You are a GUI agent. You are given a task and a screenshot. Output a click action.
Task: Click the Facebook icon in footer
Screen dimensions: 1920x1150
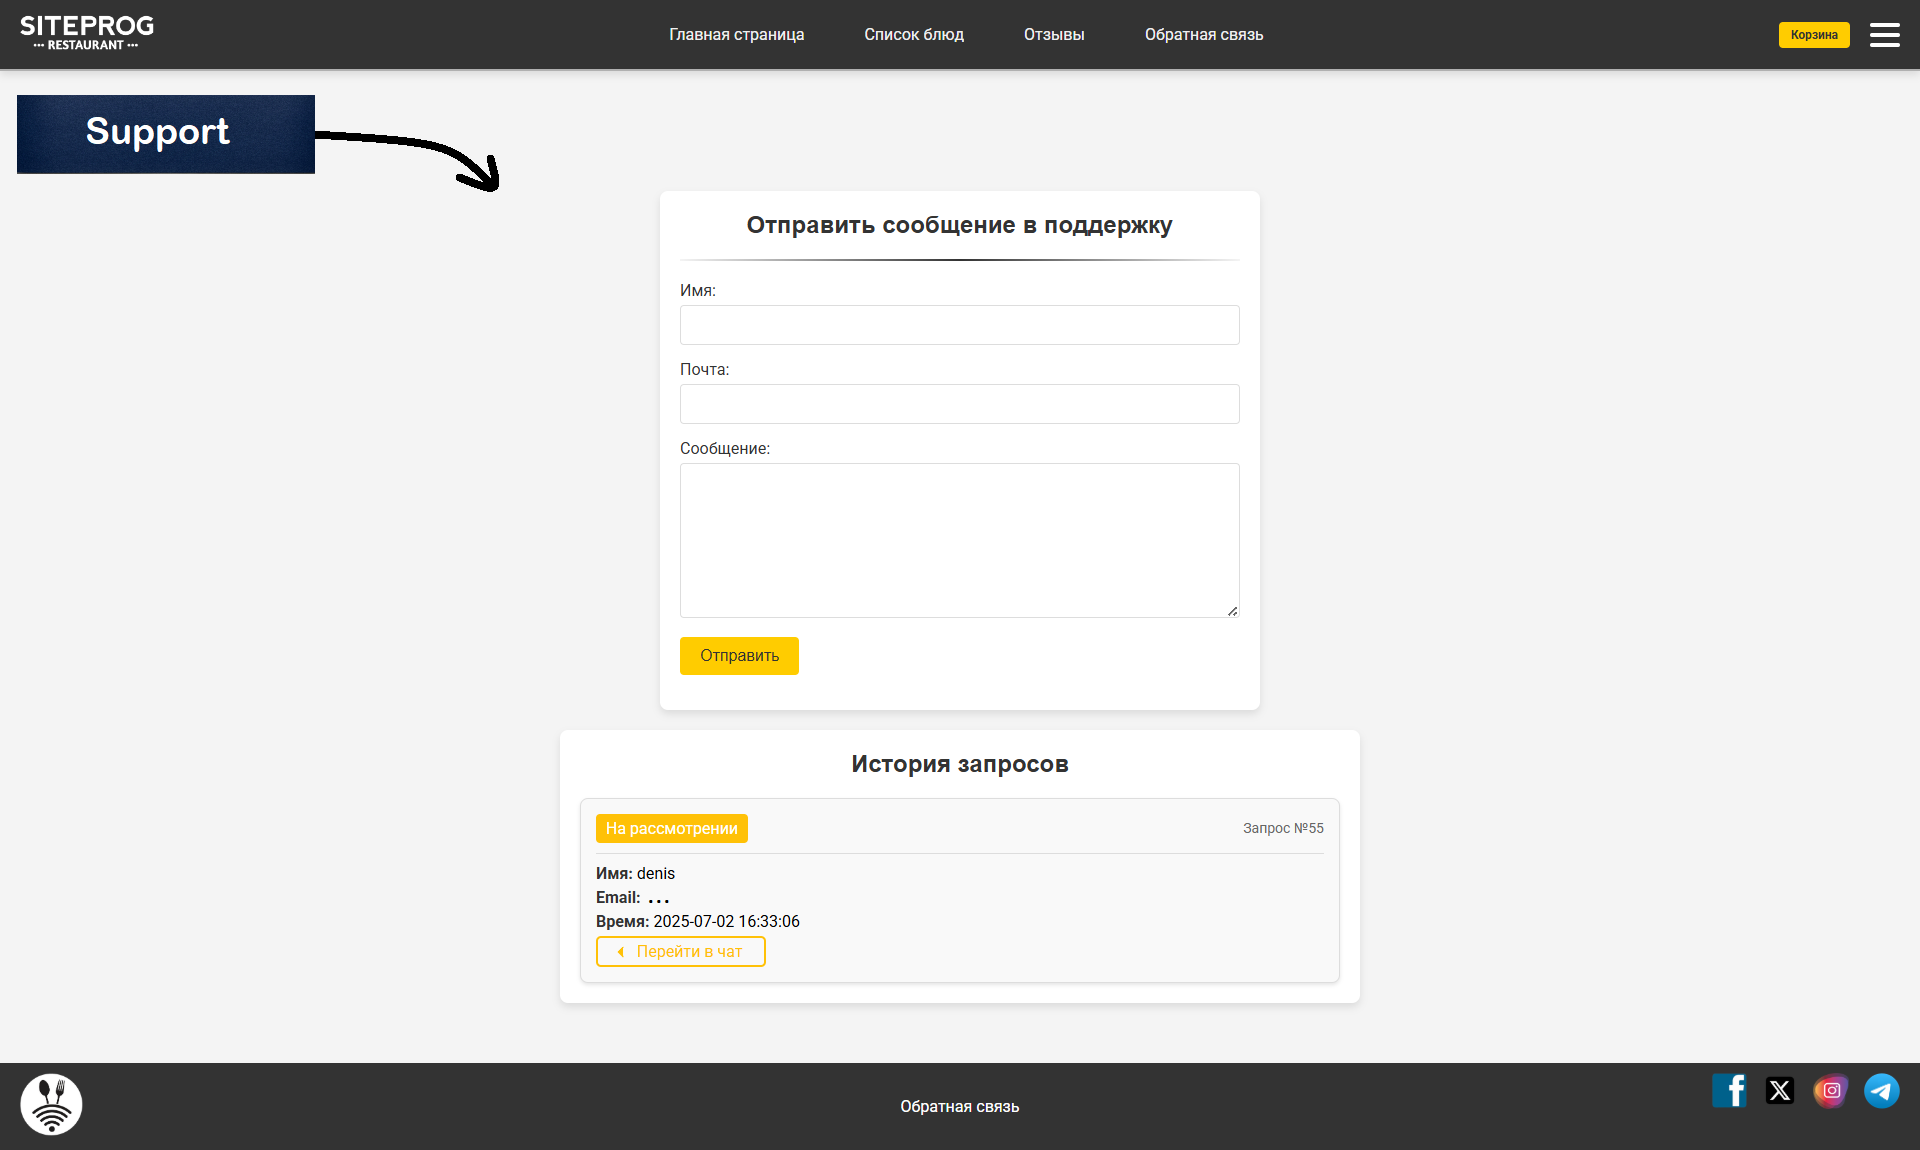point(1729,1090)
